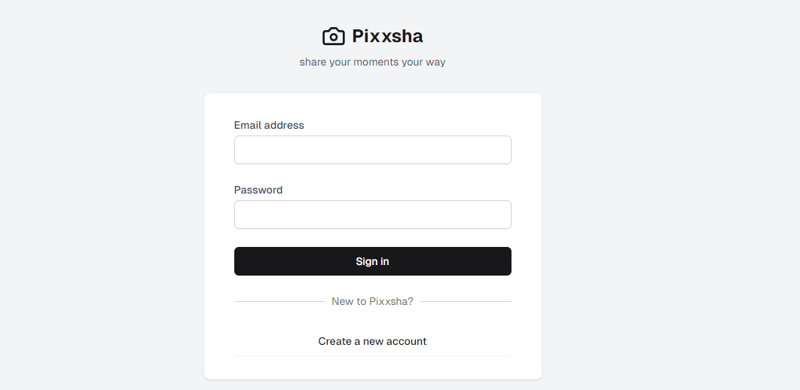Click the word 'Create' in the bottom button
This screenshot has width=800, height=390.
point(333,341)
